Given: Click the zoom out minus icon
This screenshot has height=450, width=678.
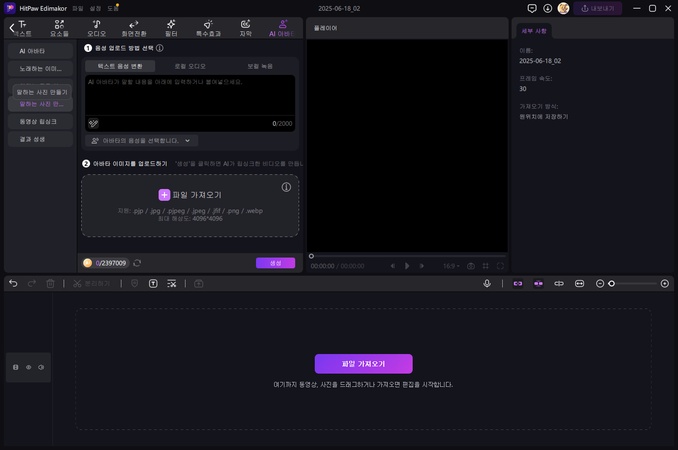Looking at the screenshot, I should click(600, 284).
